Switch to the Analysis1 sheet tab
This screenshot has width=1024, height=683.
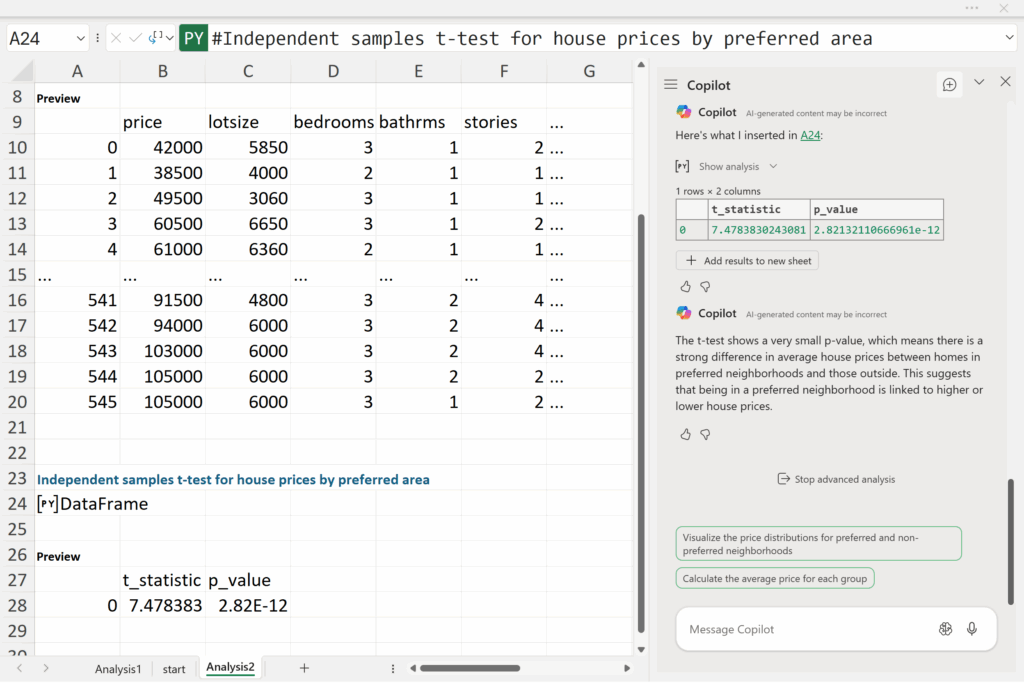pyautogui.click(x=118, y=669)
